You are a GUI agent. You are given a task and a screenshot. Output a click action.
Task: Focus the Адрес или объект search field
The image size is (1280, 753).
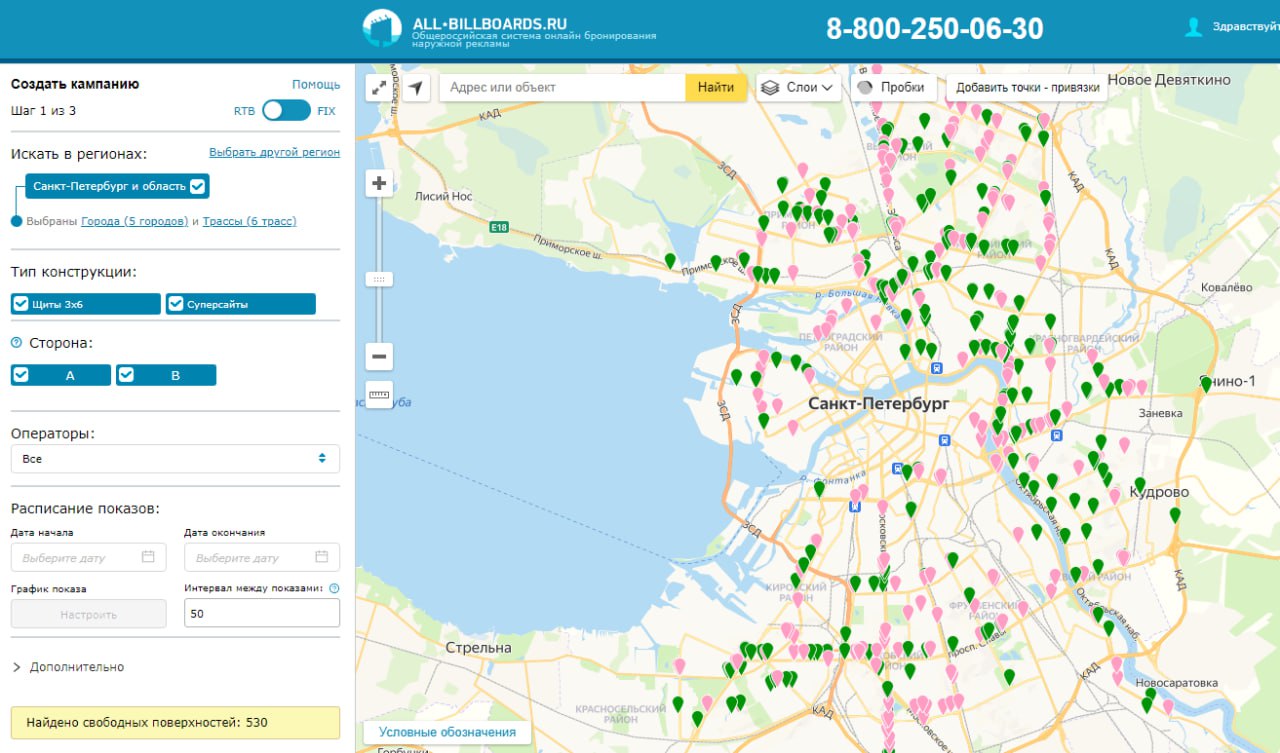(563, 87)
